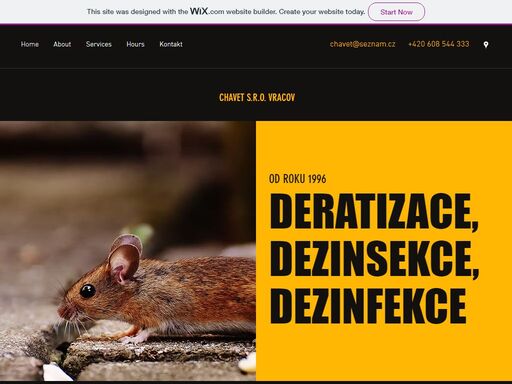The image size is (512, 384).
Task: View the Hours menu item
Action: click(135, 44)
